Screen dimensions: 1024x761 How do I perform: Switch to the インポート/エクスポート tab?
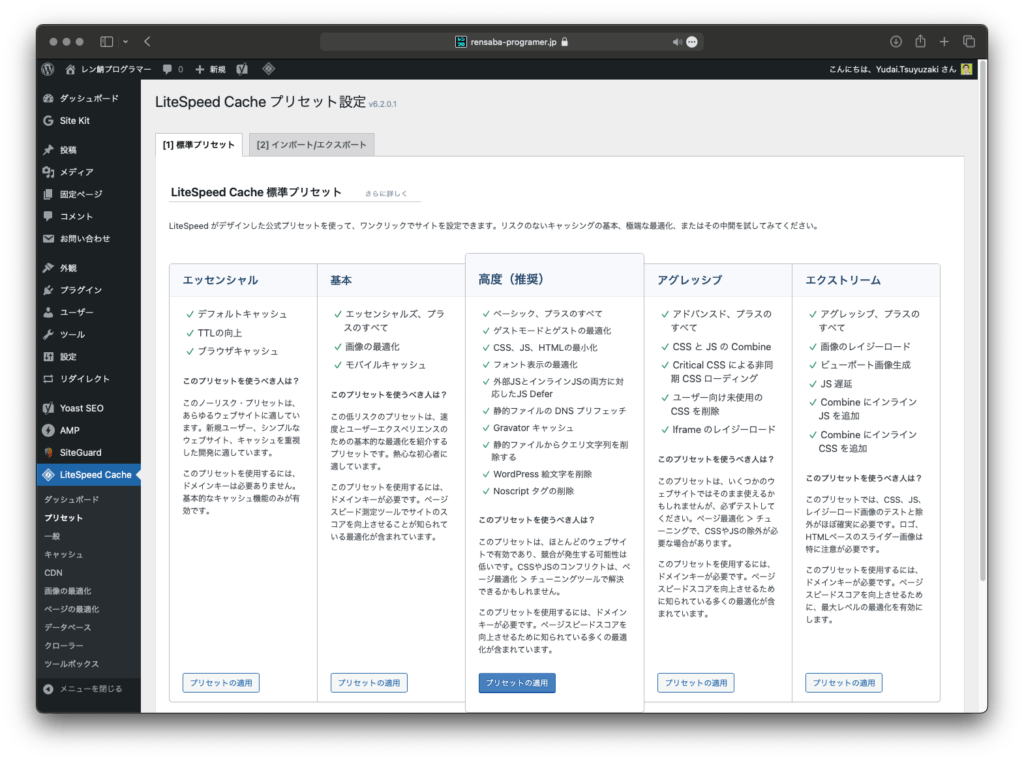point(311,145)
